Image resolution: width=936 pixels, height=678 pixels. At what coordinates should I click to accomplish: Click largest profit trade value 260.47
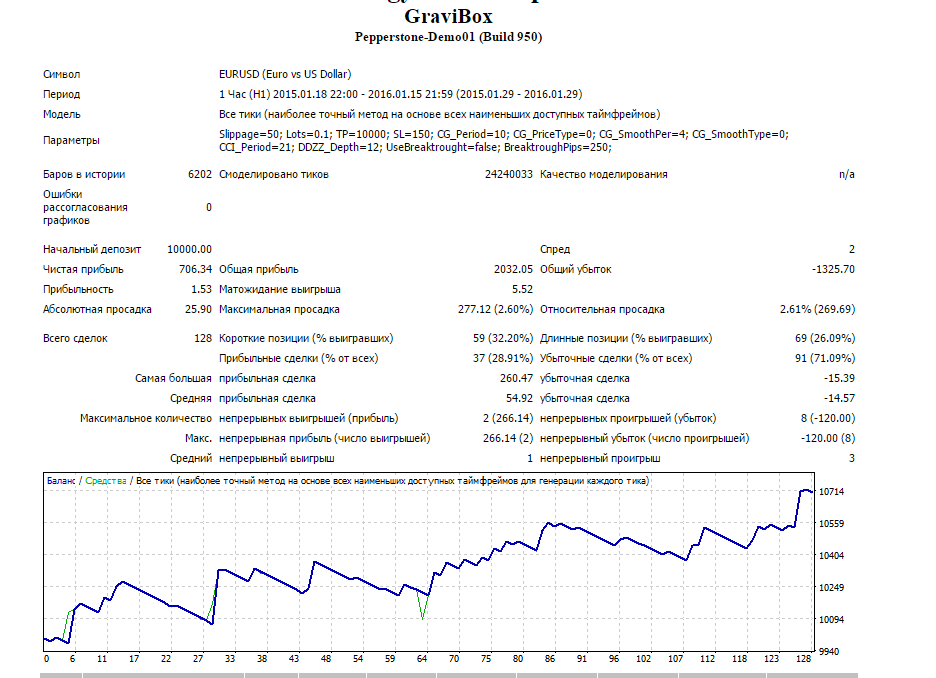click(516, 378)
